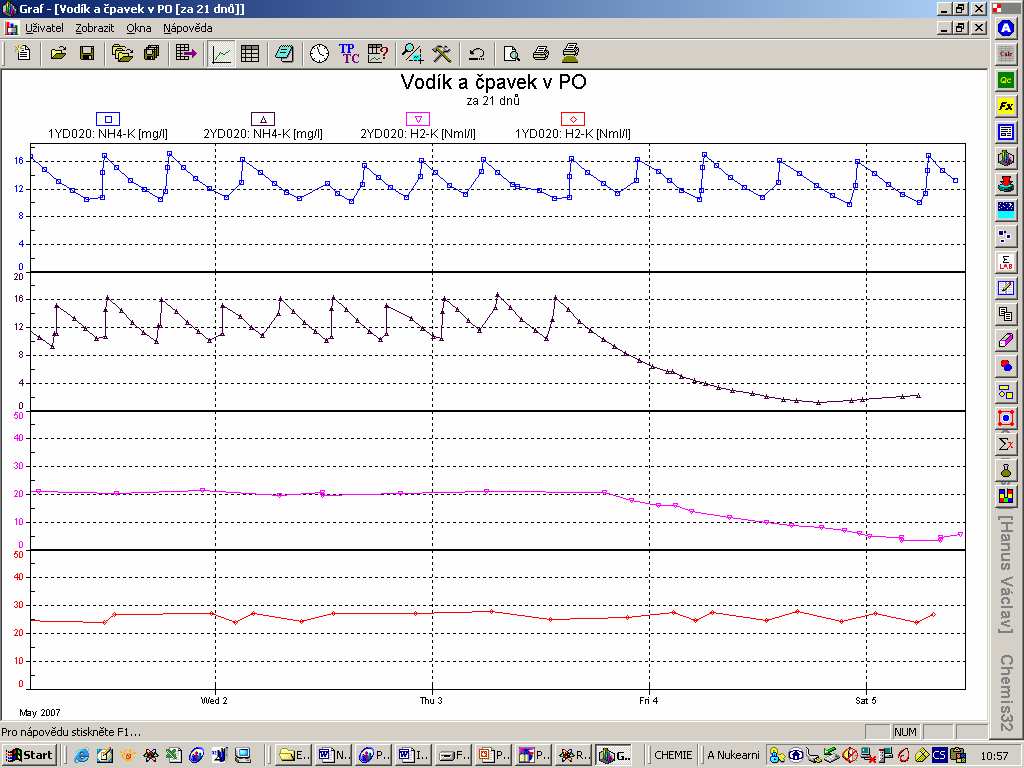
Task: Open a file with the yellow folder icon
Action: pos(59,53)
